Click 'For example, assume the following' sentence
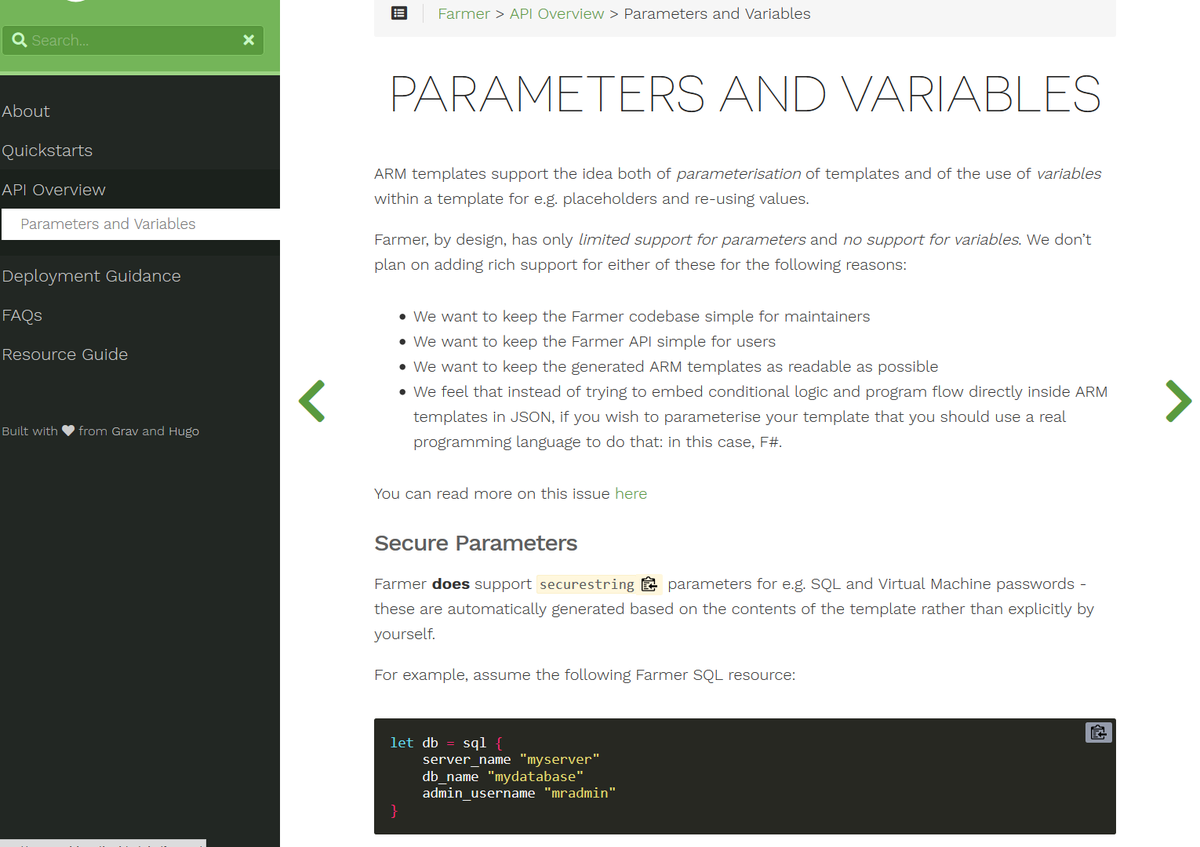The image size is (1200, 847). (585, 675)
